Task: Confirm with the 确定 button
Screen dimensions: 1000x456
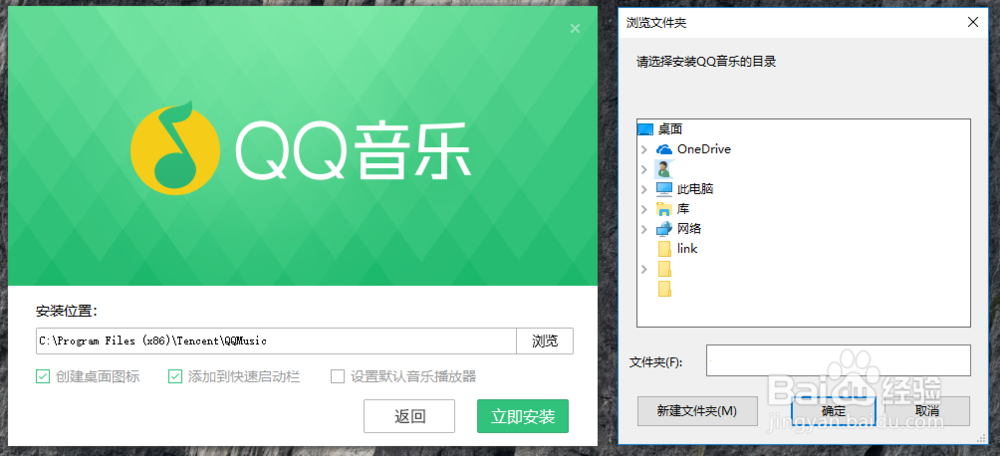Action: click(x=834, y=411)
